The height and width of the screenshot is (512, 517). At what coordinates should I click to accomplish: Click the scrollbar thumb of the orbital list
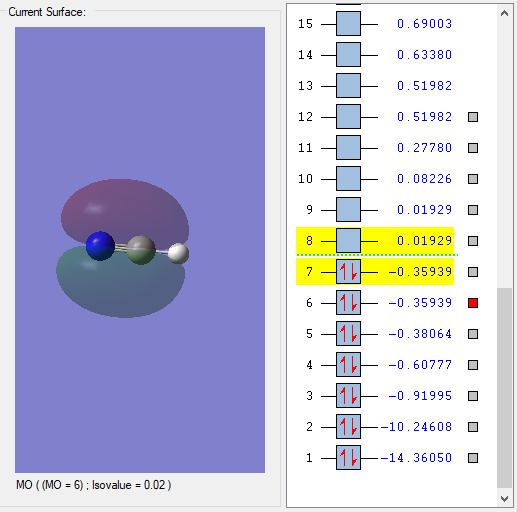(x=504, y=388)
